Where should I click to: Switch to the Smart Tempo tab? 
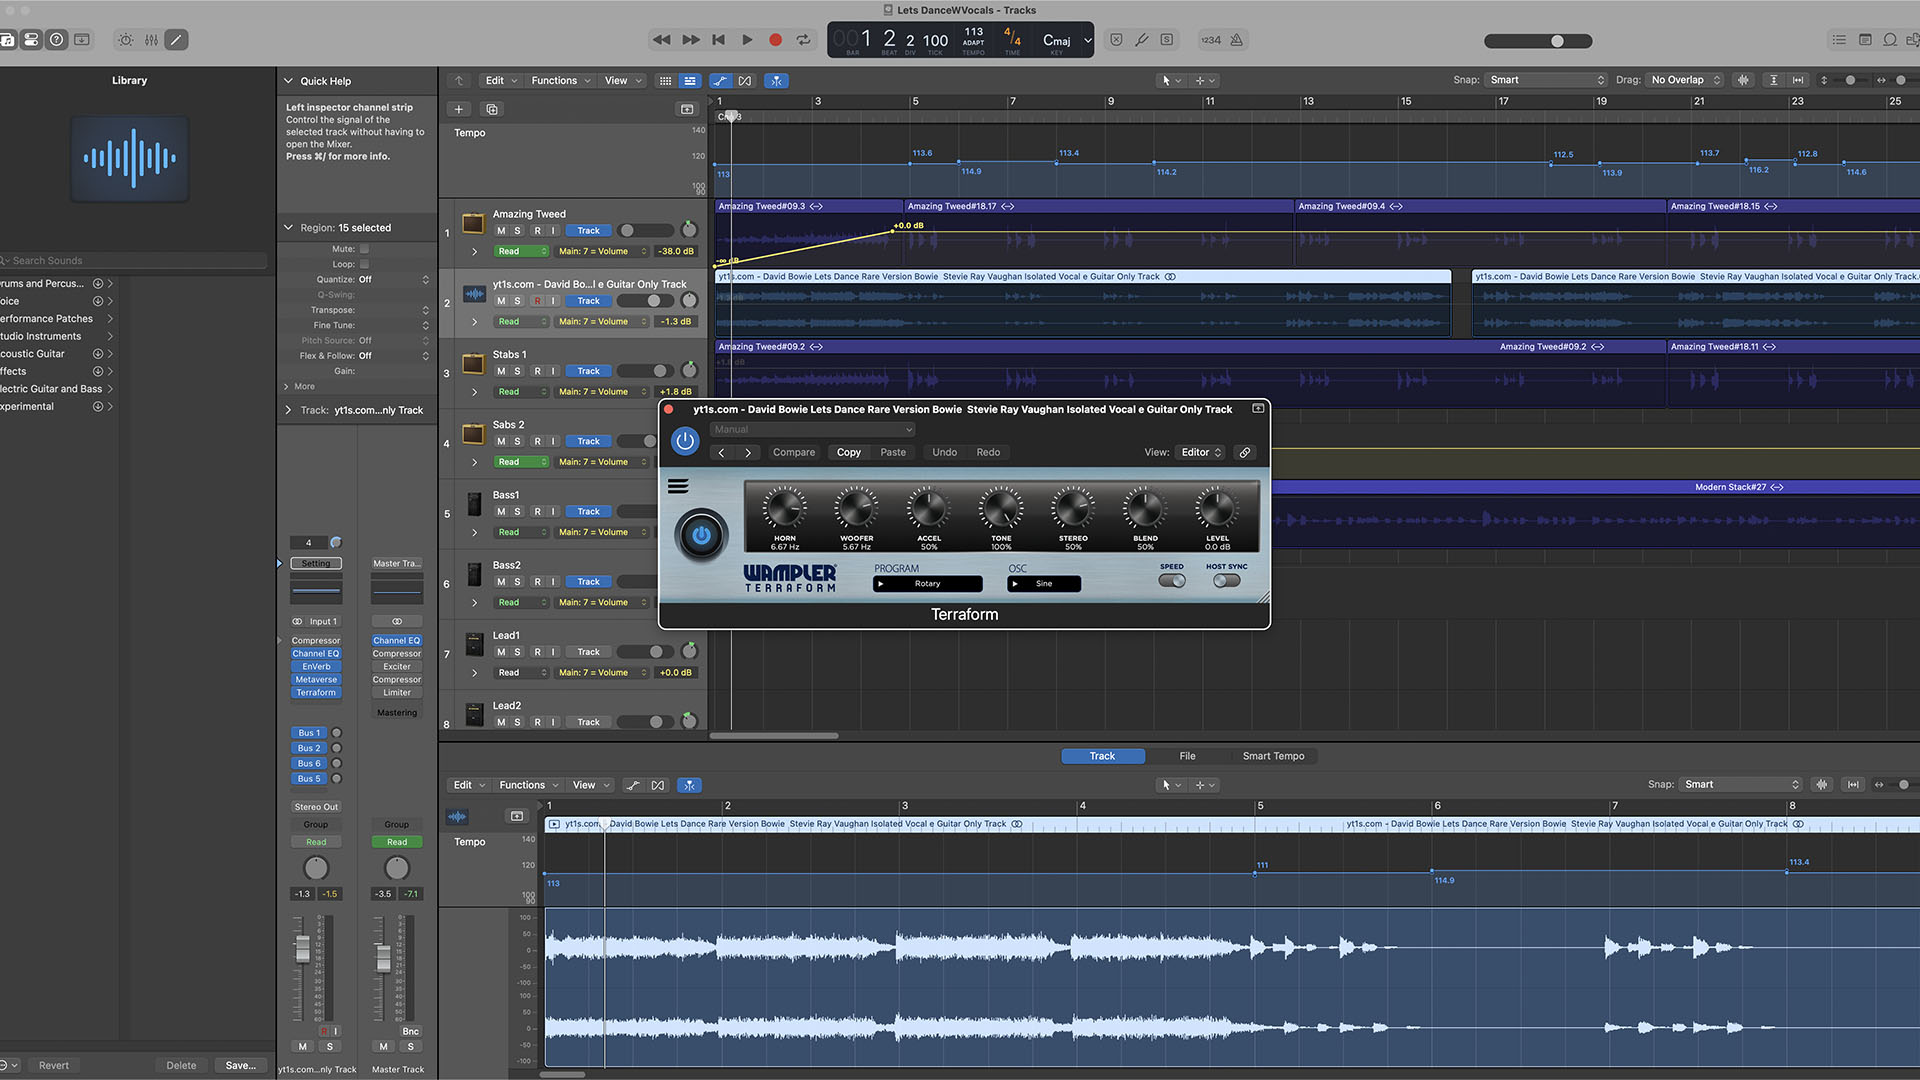(x=1273, y=756)
